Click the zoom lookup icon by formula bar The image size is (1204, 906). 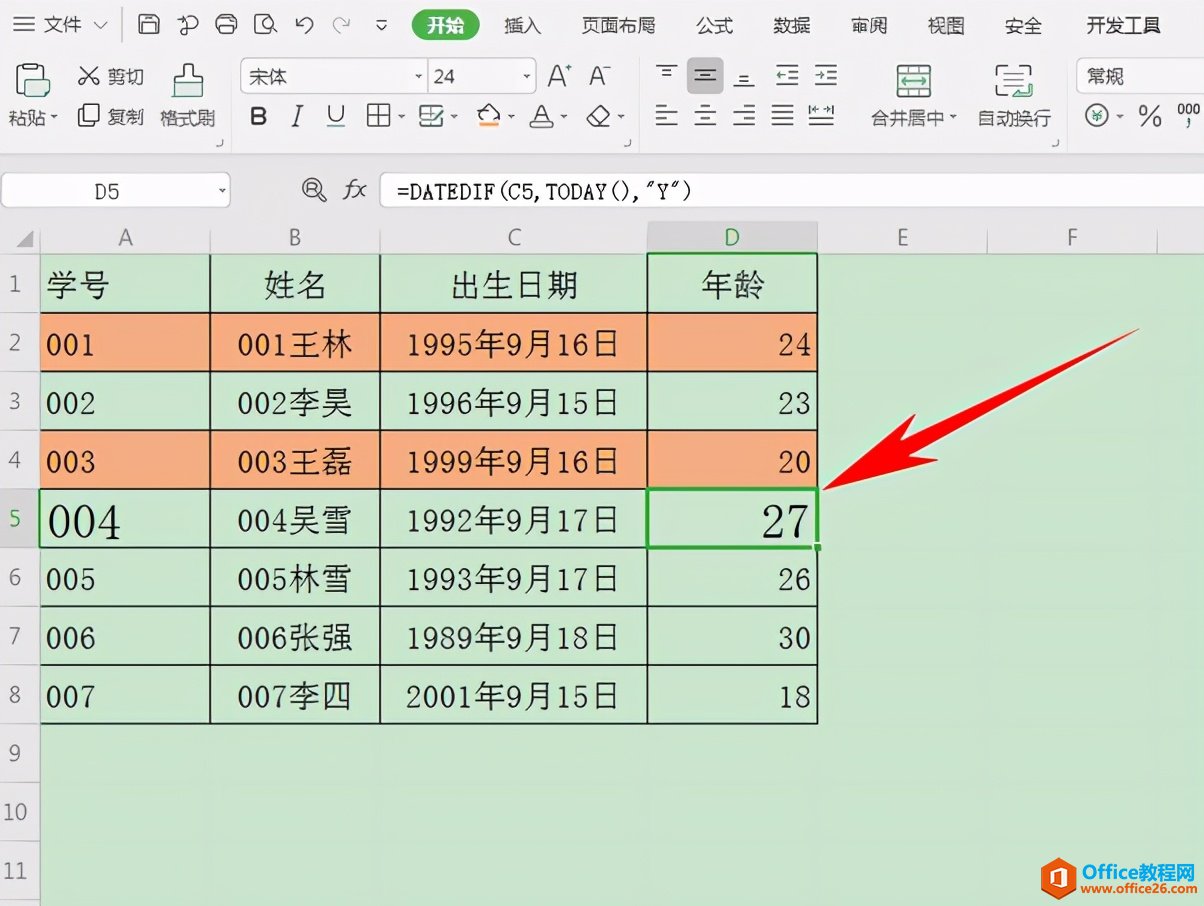[x=314, y=190]
